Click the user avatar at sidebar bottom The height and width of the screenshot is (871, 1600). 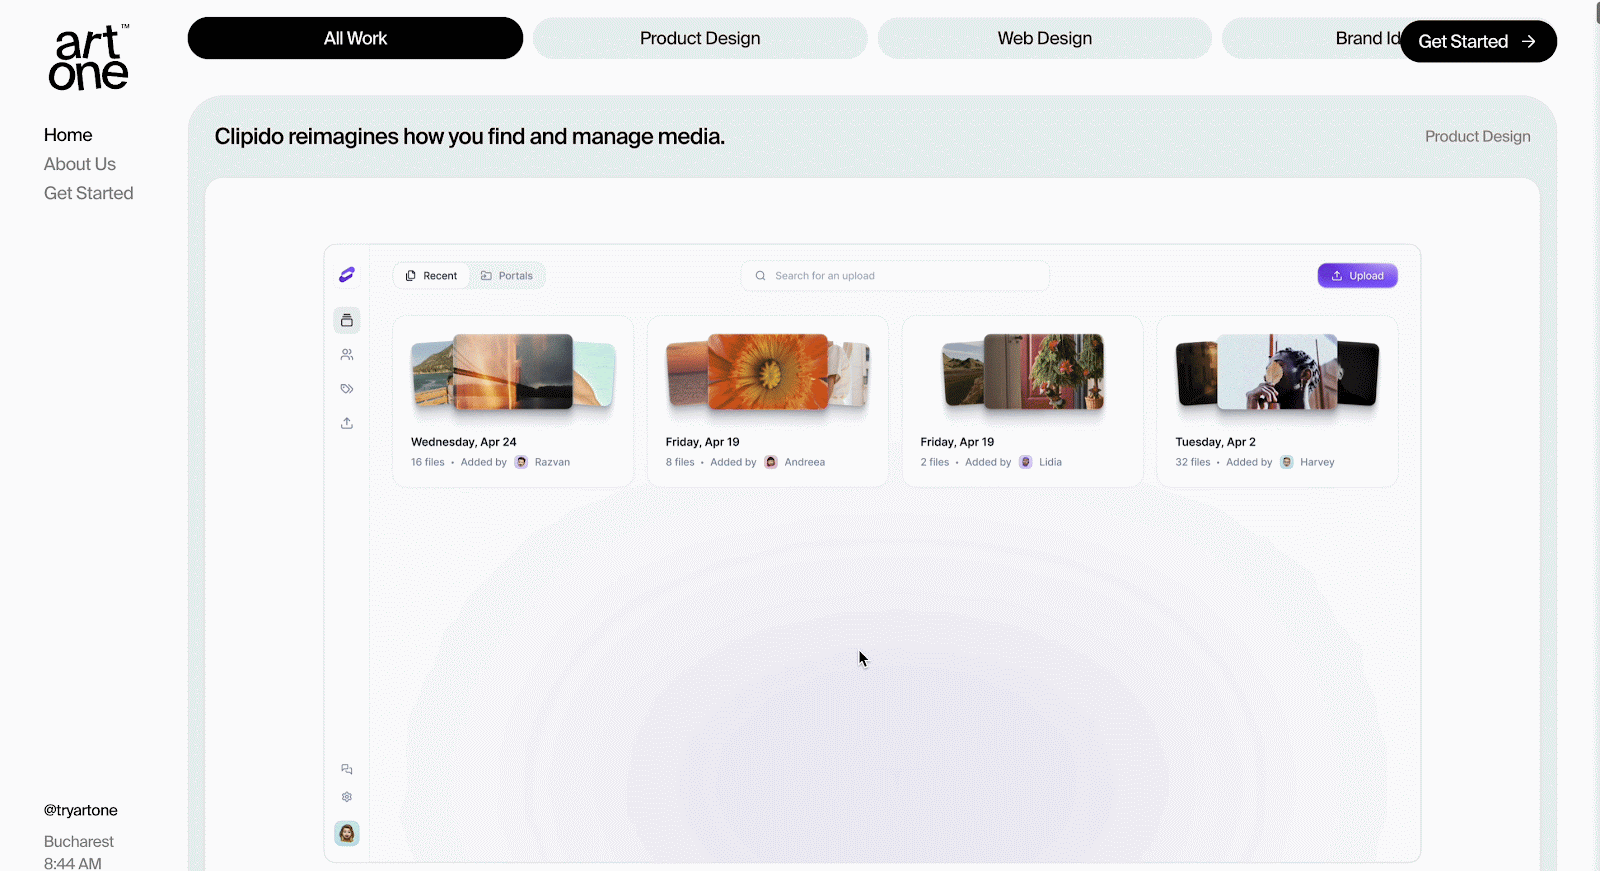347,833
